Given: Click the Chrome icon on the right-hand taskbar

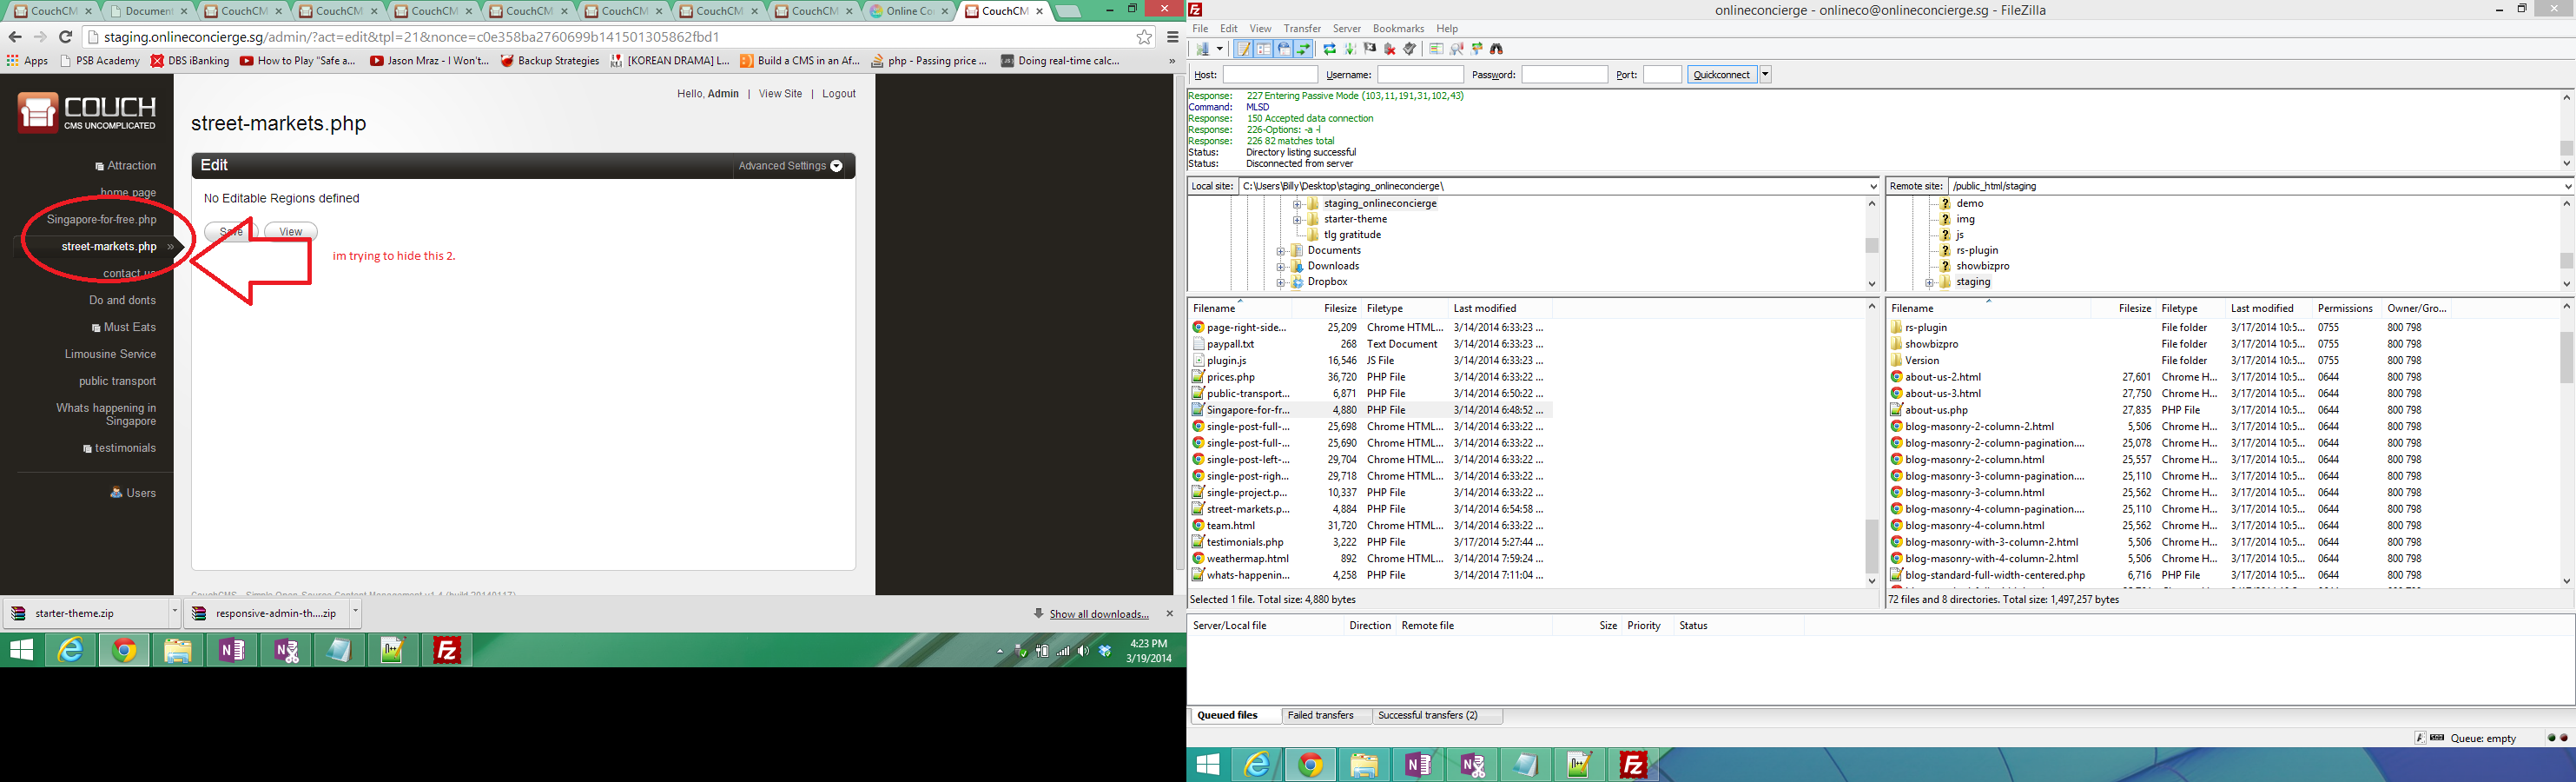Looking at the screenshot, I should tap(1310, 766).
